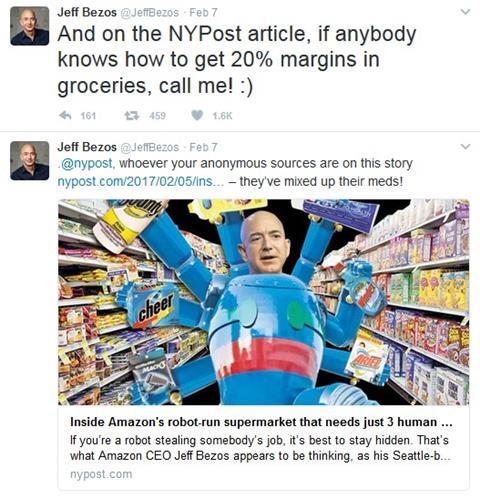Image resolution: width=480 pixels, height=498 pixels.
Task: Click Jeff Bezos name on second tweet
Action: tap(87, 147)
